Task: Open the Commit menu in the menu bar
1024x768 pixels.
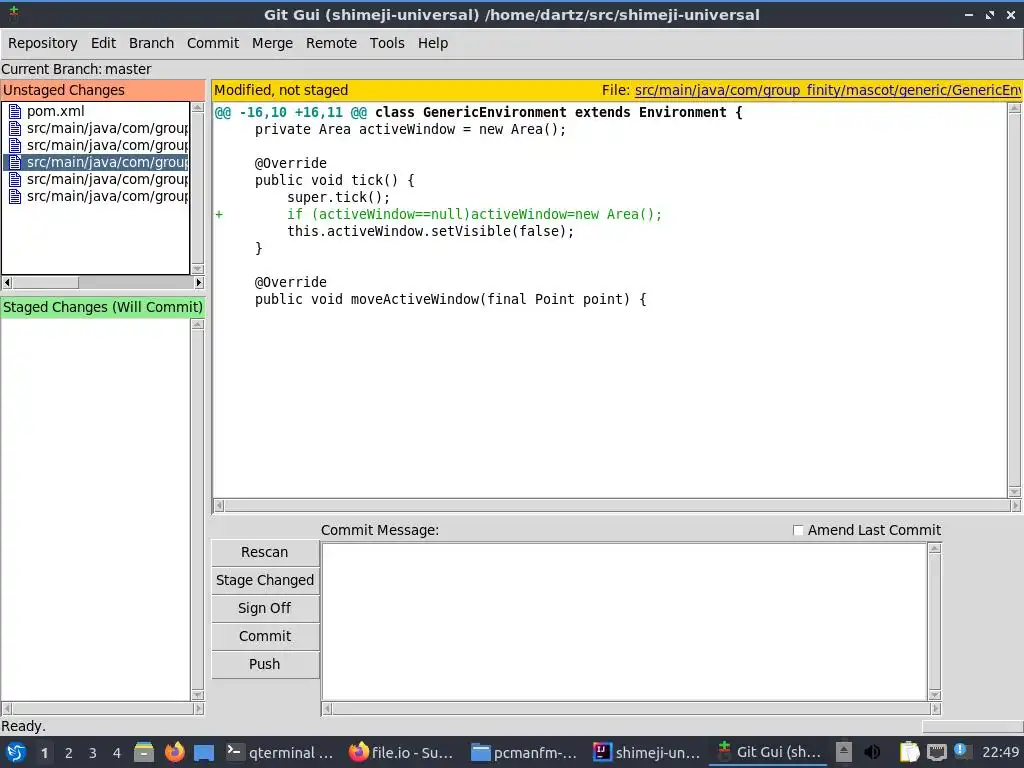Action: (x=213, y=43)
